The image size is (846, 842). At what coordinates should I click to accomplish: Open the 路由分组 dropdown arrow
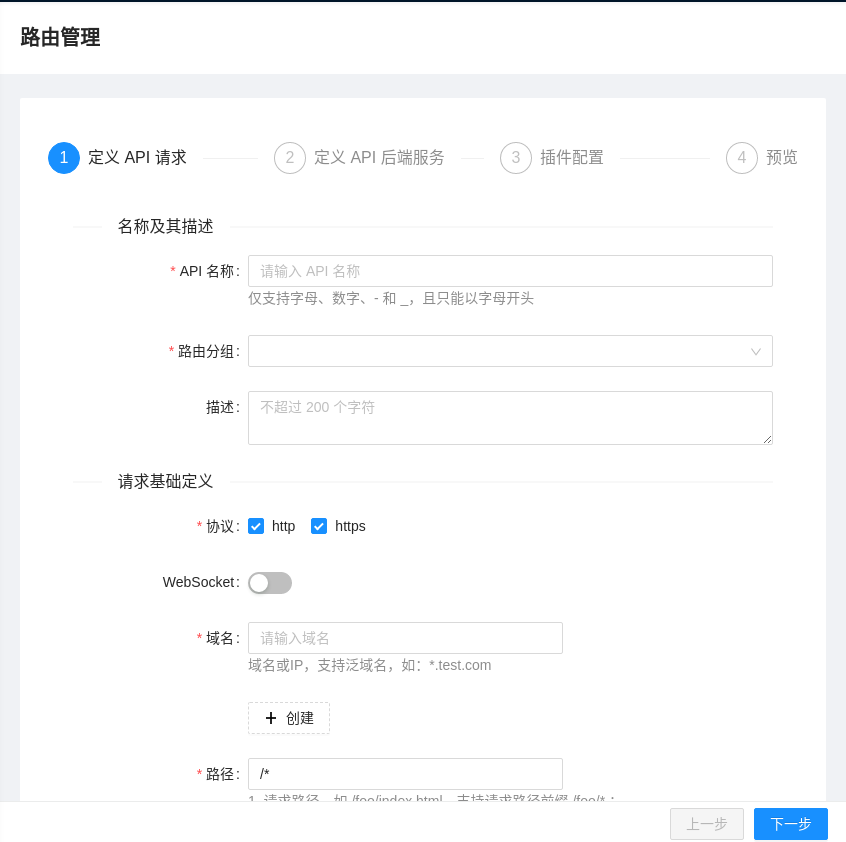click(x=757, y=351)
